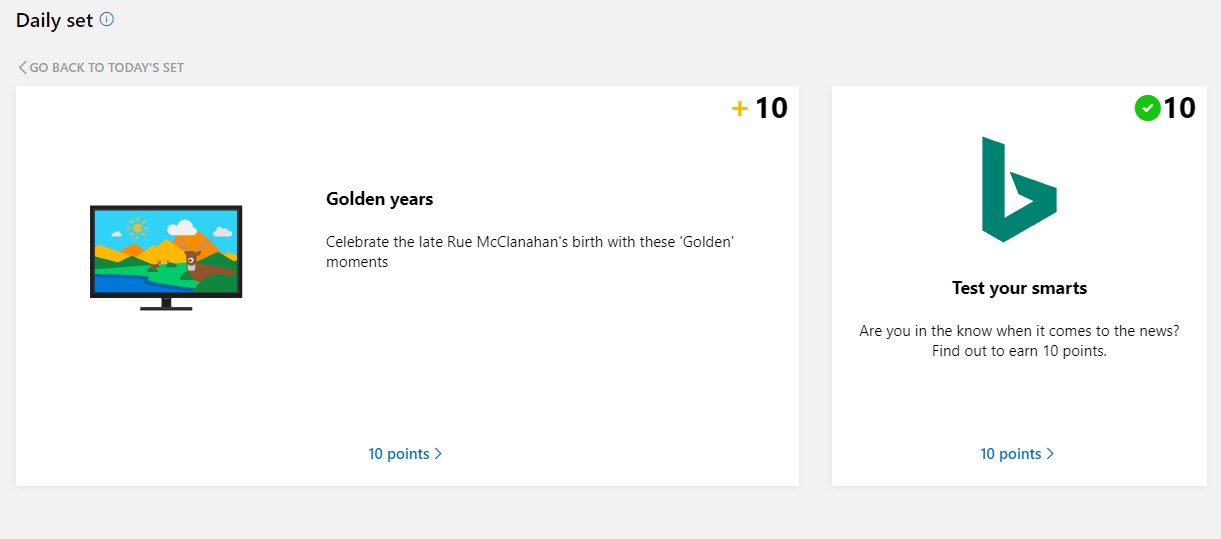Click the green checkmark completed badge
The image size is (1221, 539).
coord(1147,108)
